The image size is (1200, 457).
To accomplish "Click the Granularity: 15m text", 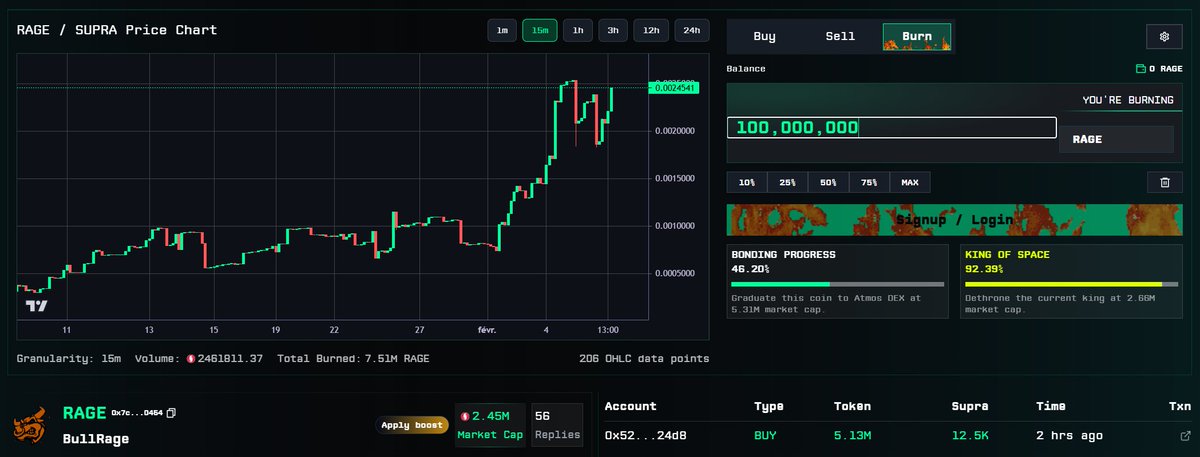I will click(70, 358).
